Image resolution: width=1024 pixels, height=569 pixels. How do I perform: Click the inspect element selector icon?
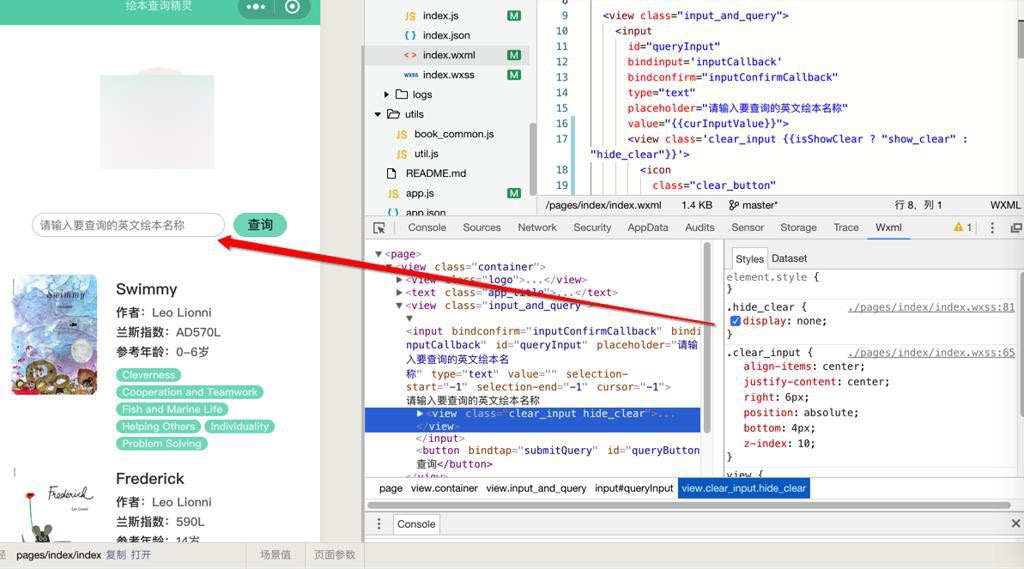[379, 228]
